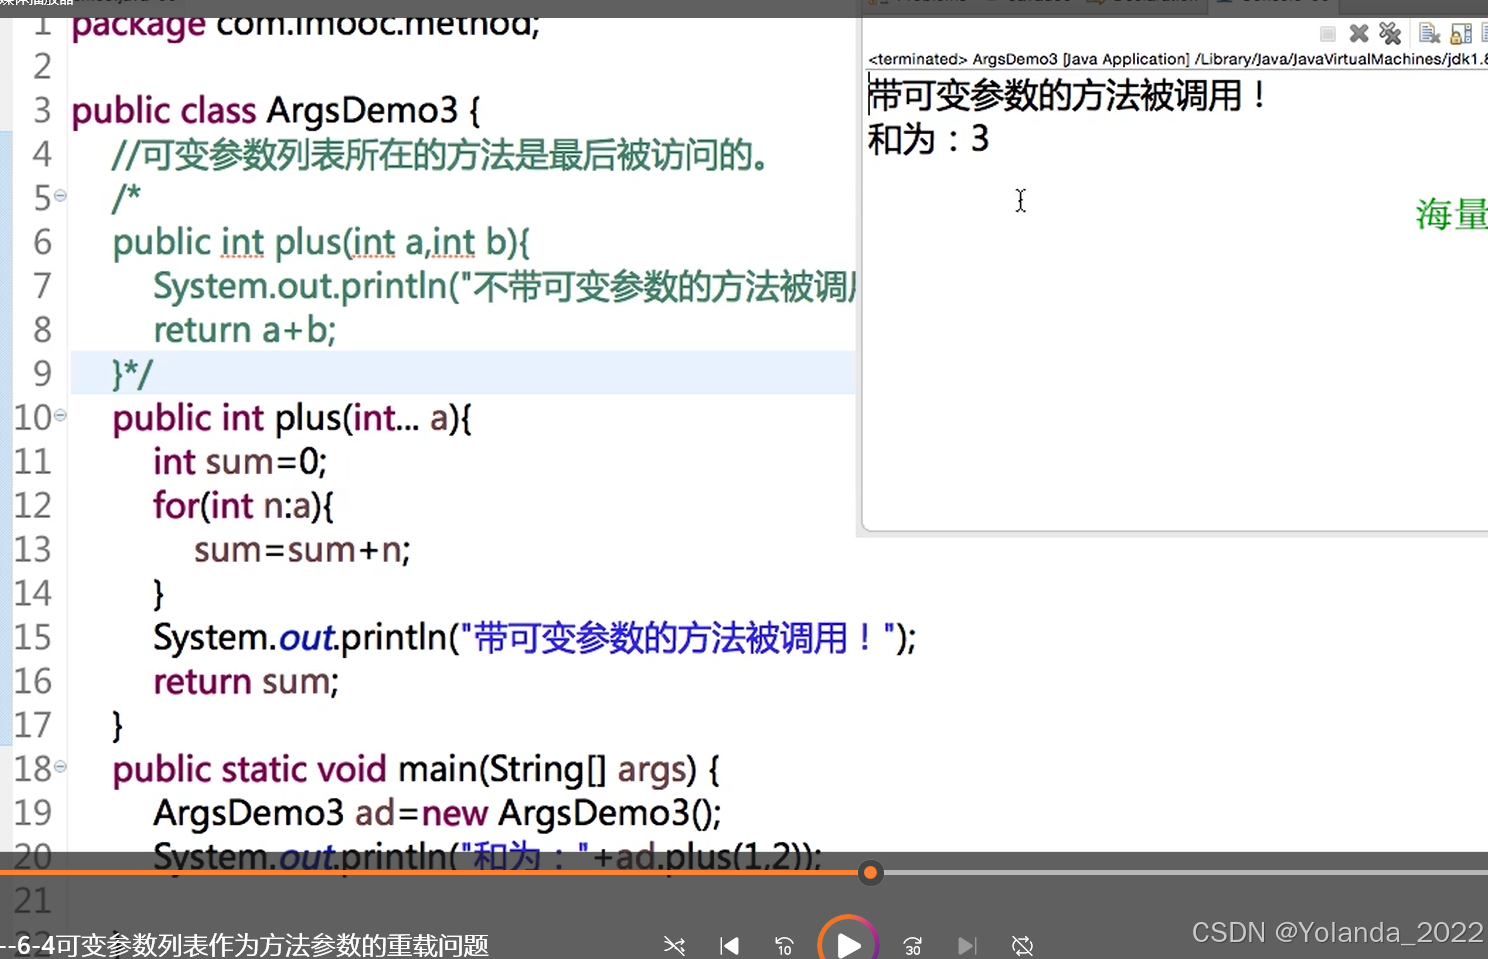Screen dimensions: 1488x959
Task: Click the comment '//可变参数列表所在的方法是最后被访问的。'
Action: click(440, 155)
